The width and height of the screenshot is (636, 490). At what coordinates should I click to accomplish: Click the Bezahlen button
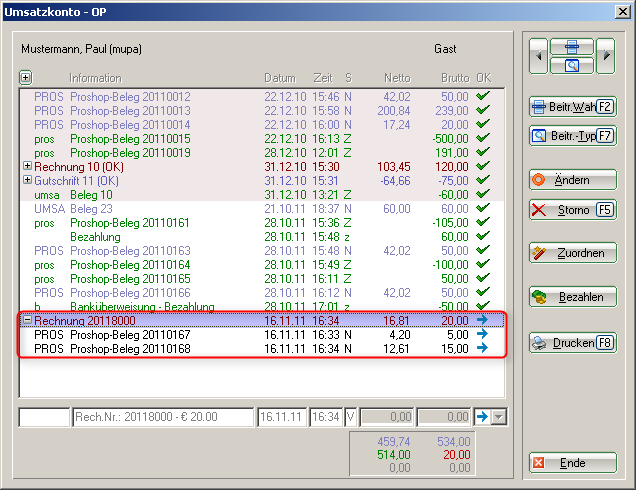coord(572,297)
